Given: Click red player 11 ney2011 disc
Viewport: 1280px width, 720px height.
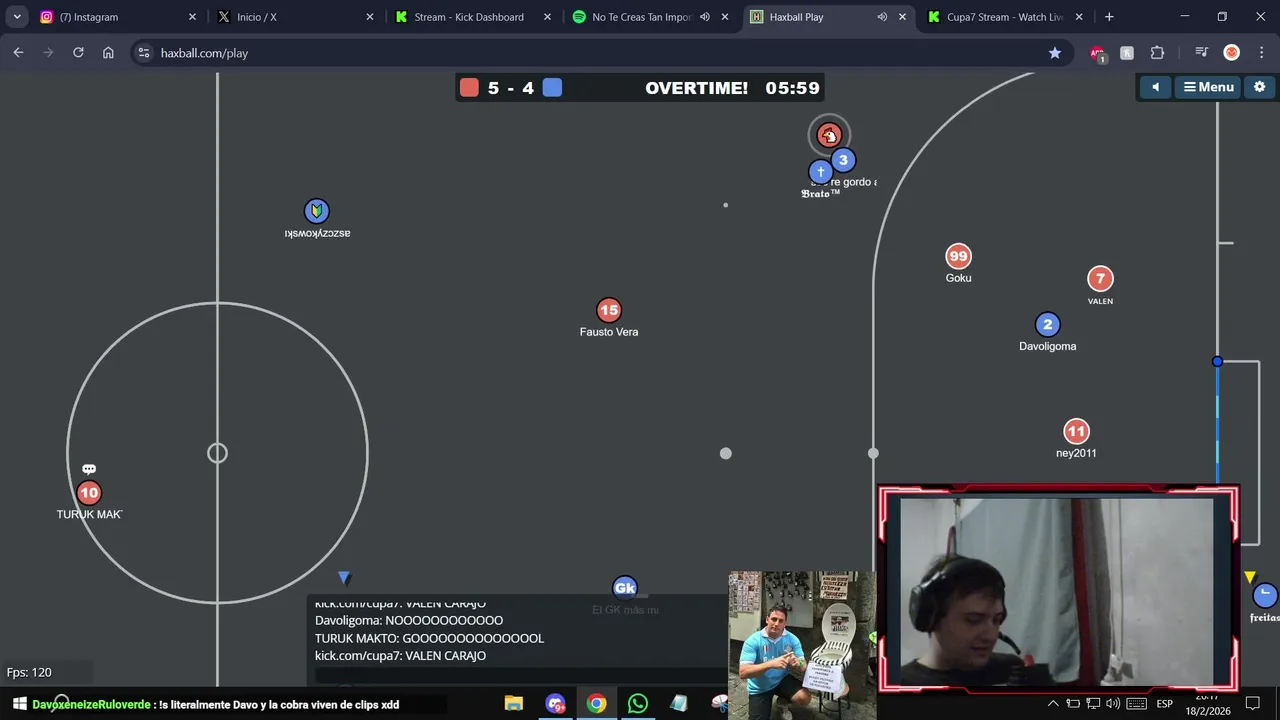Looking at the screenshot, I should pyautogui.click(x=1076, y=432).
